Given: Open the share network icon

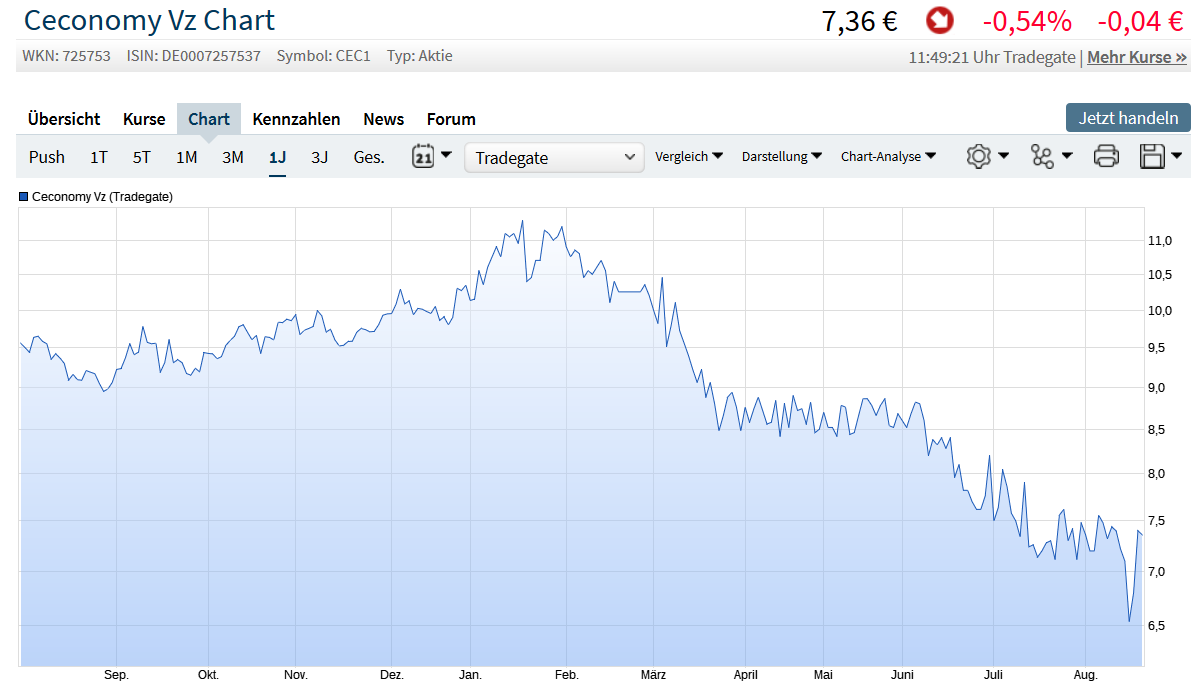Looking at the screenshot, I should (1042, 156).
